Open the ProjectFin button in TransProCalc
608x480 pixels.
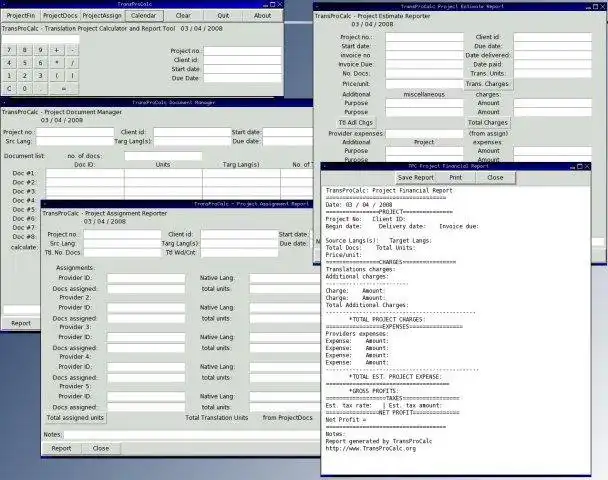click(x=21, y=16)
